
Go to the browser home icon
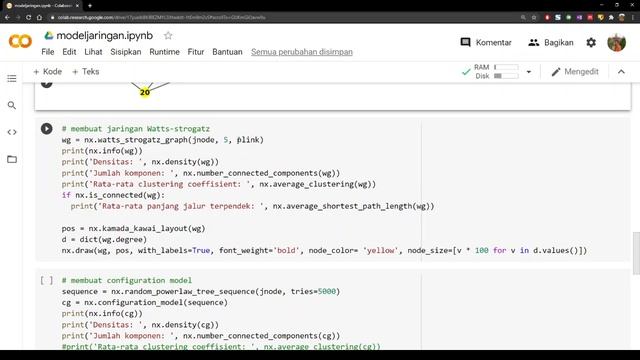39,17
